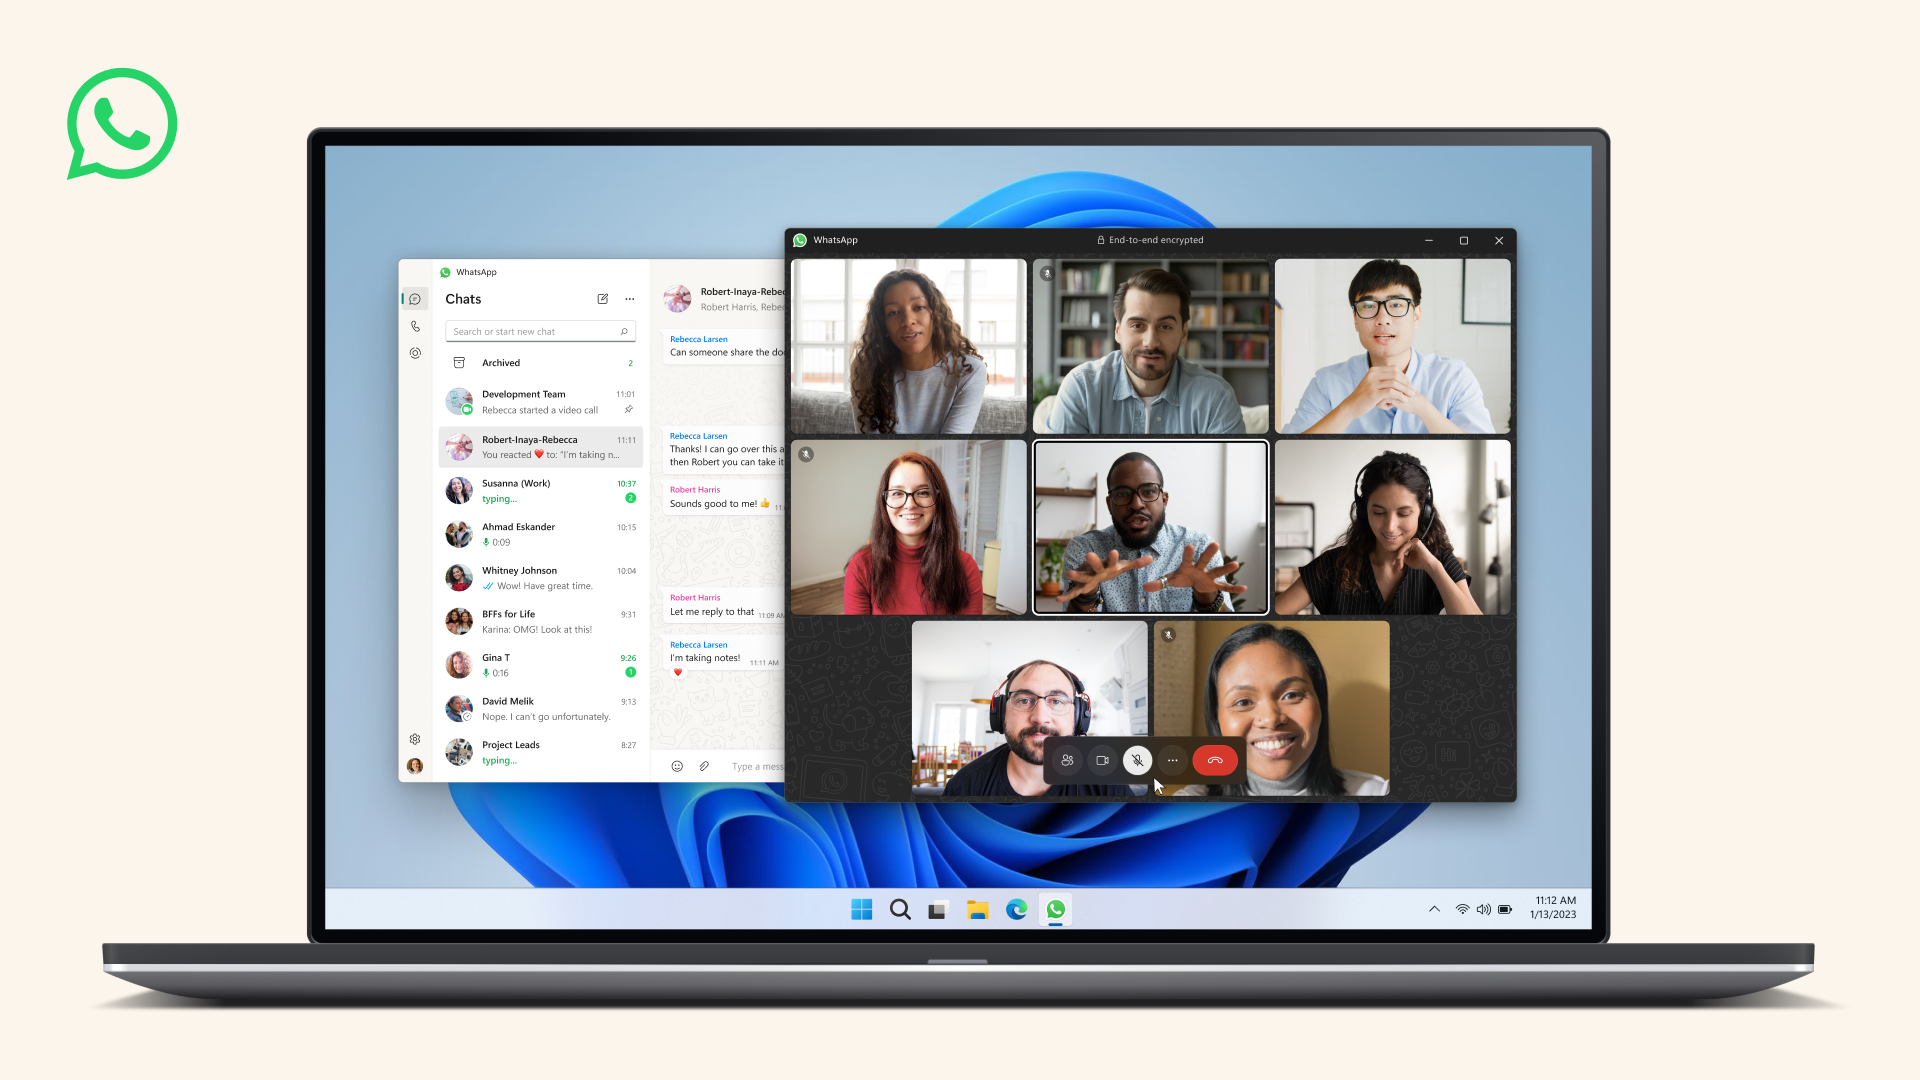This screenshot has width=1920, height=1080.
Task: Click the compose new chat icon
Action: coord(603,298)
